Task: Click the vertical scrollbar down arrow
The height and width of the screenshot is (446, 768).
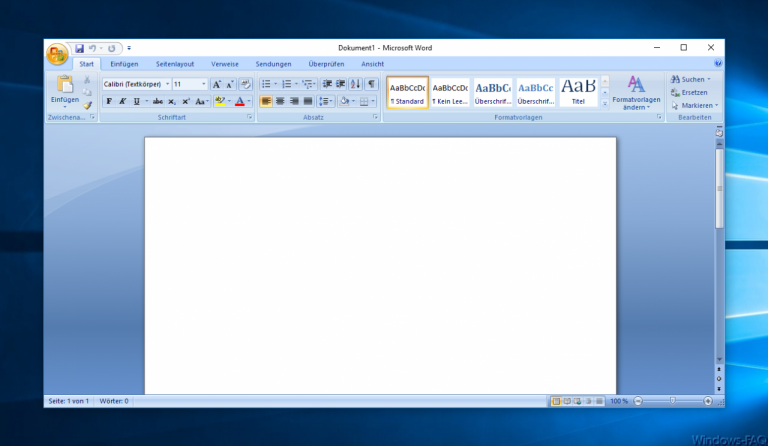Action: [719, 359]
